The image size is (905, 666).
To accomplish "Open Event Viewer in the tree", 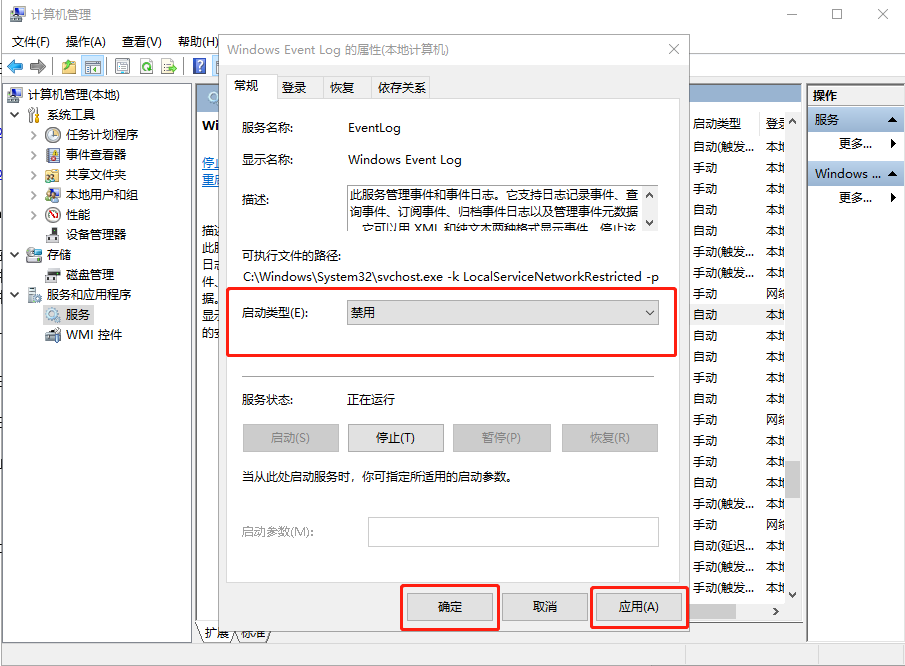I will click(95, 155).
